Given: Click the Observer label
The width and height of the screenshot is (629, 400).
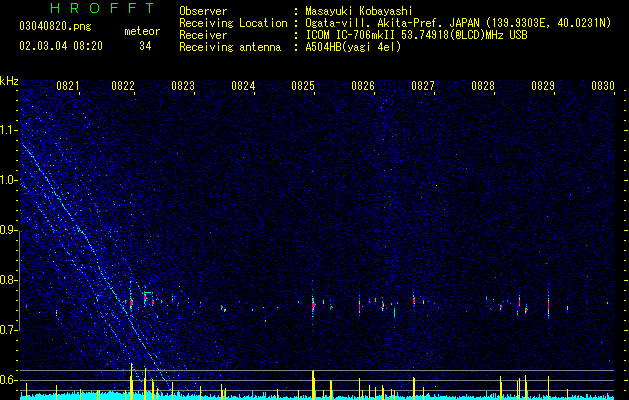Looking at the screenshot, I should pyautogui.click(x=203, y=11).
